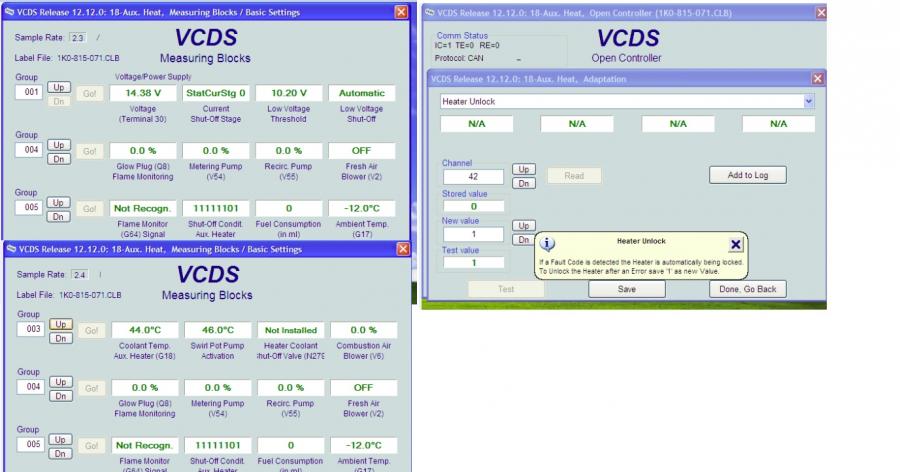
Task: Dismiss the Heater Unlock tooltip with its X
Action: (x=736, y=244)
